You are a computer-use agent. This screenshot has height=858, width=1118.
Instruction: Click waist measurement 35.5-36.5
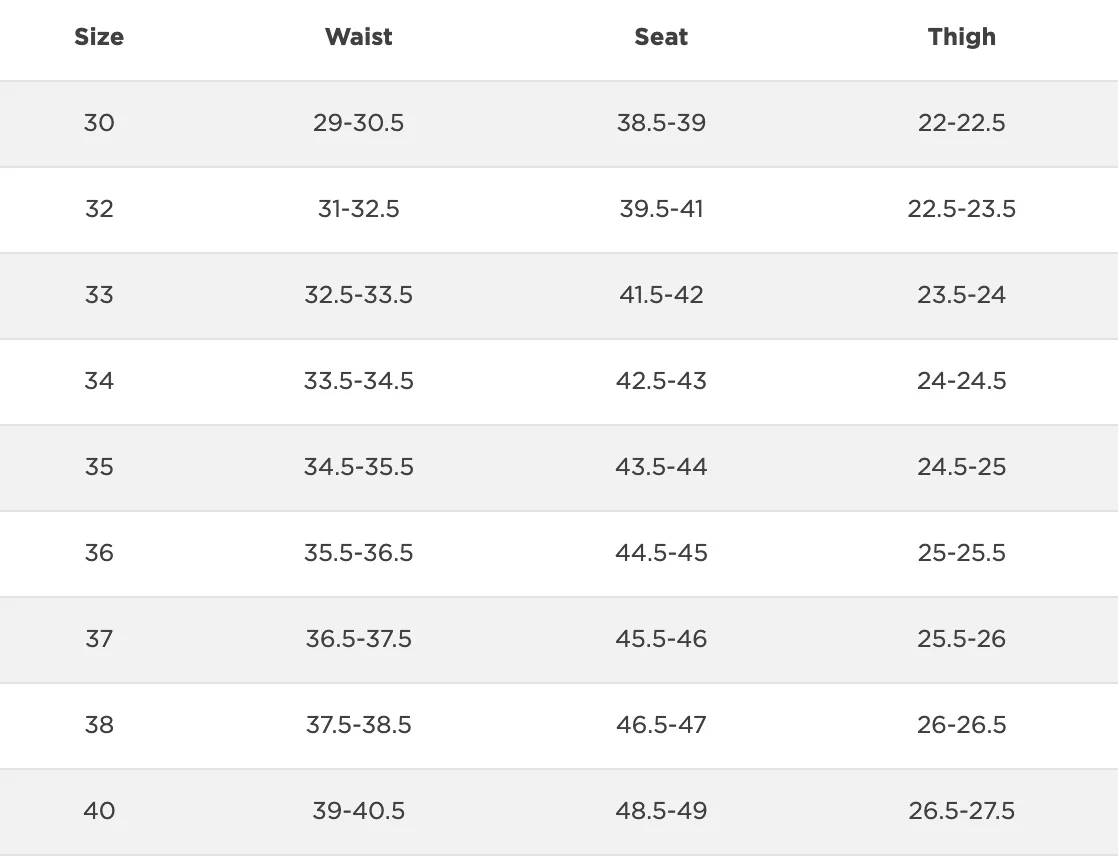click(359, 553)
